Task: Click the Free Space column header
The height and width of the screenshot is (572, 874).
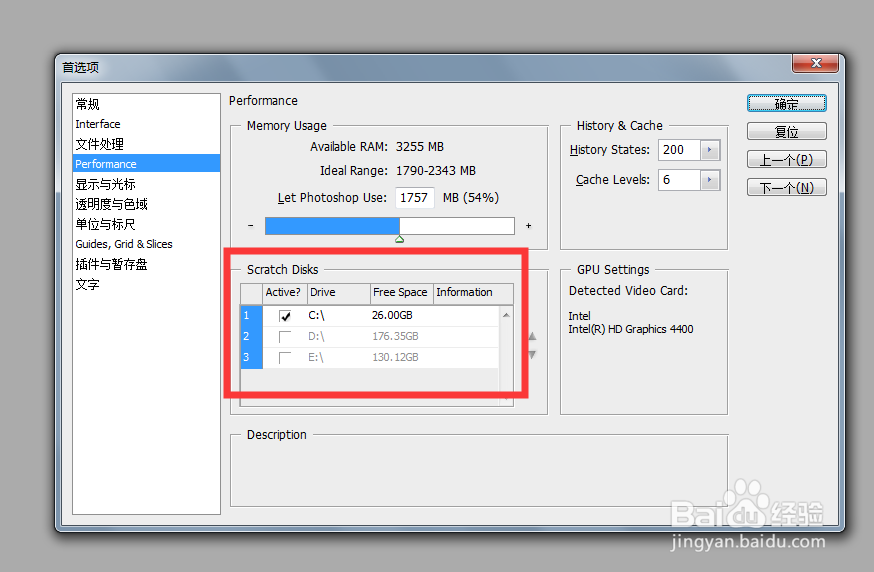Action: click(x=402, y=293)
